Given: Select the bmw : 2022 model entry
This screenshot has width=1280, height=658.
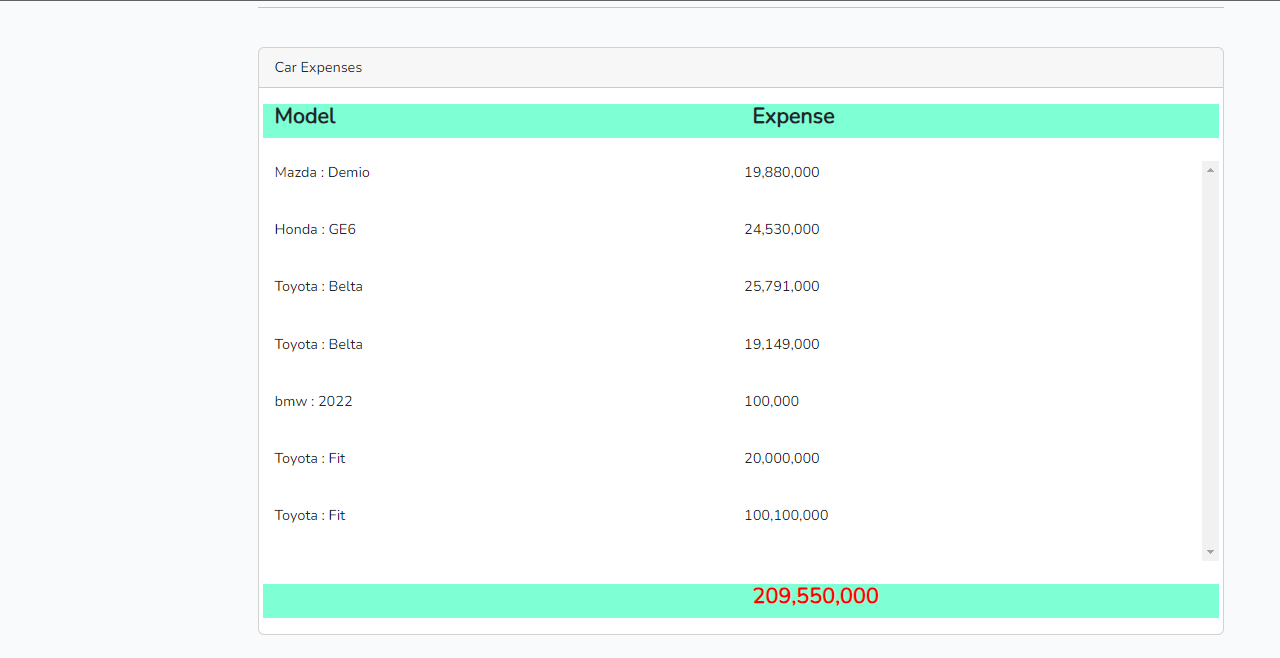Looking at the screenshot, I should 313,402.
